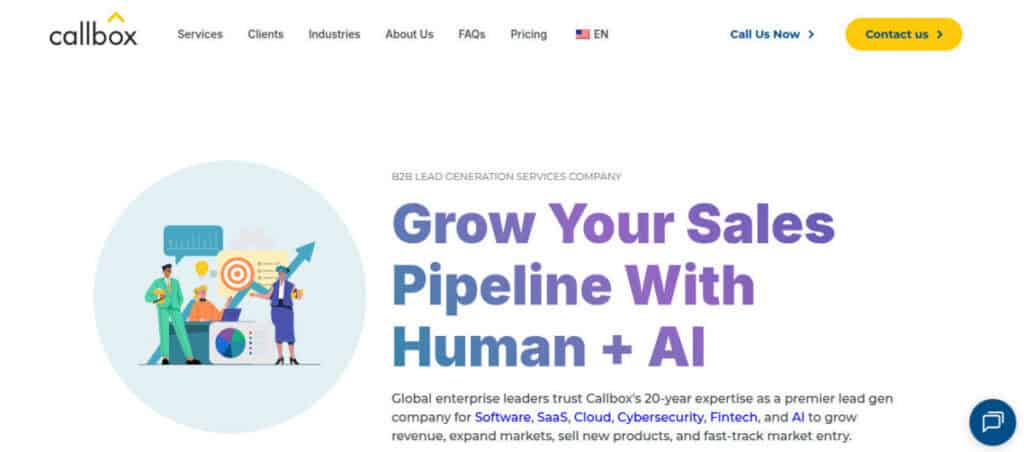The image size is (1024, 452).
Task: Open the FAQs page
Action: coord(472,34)
